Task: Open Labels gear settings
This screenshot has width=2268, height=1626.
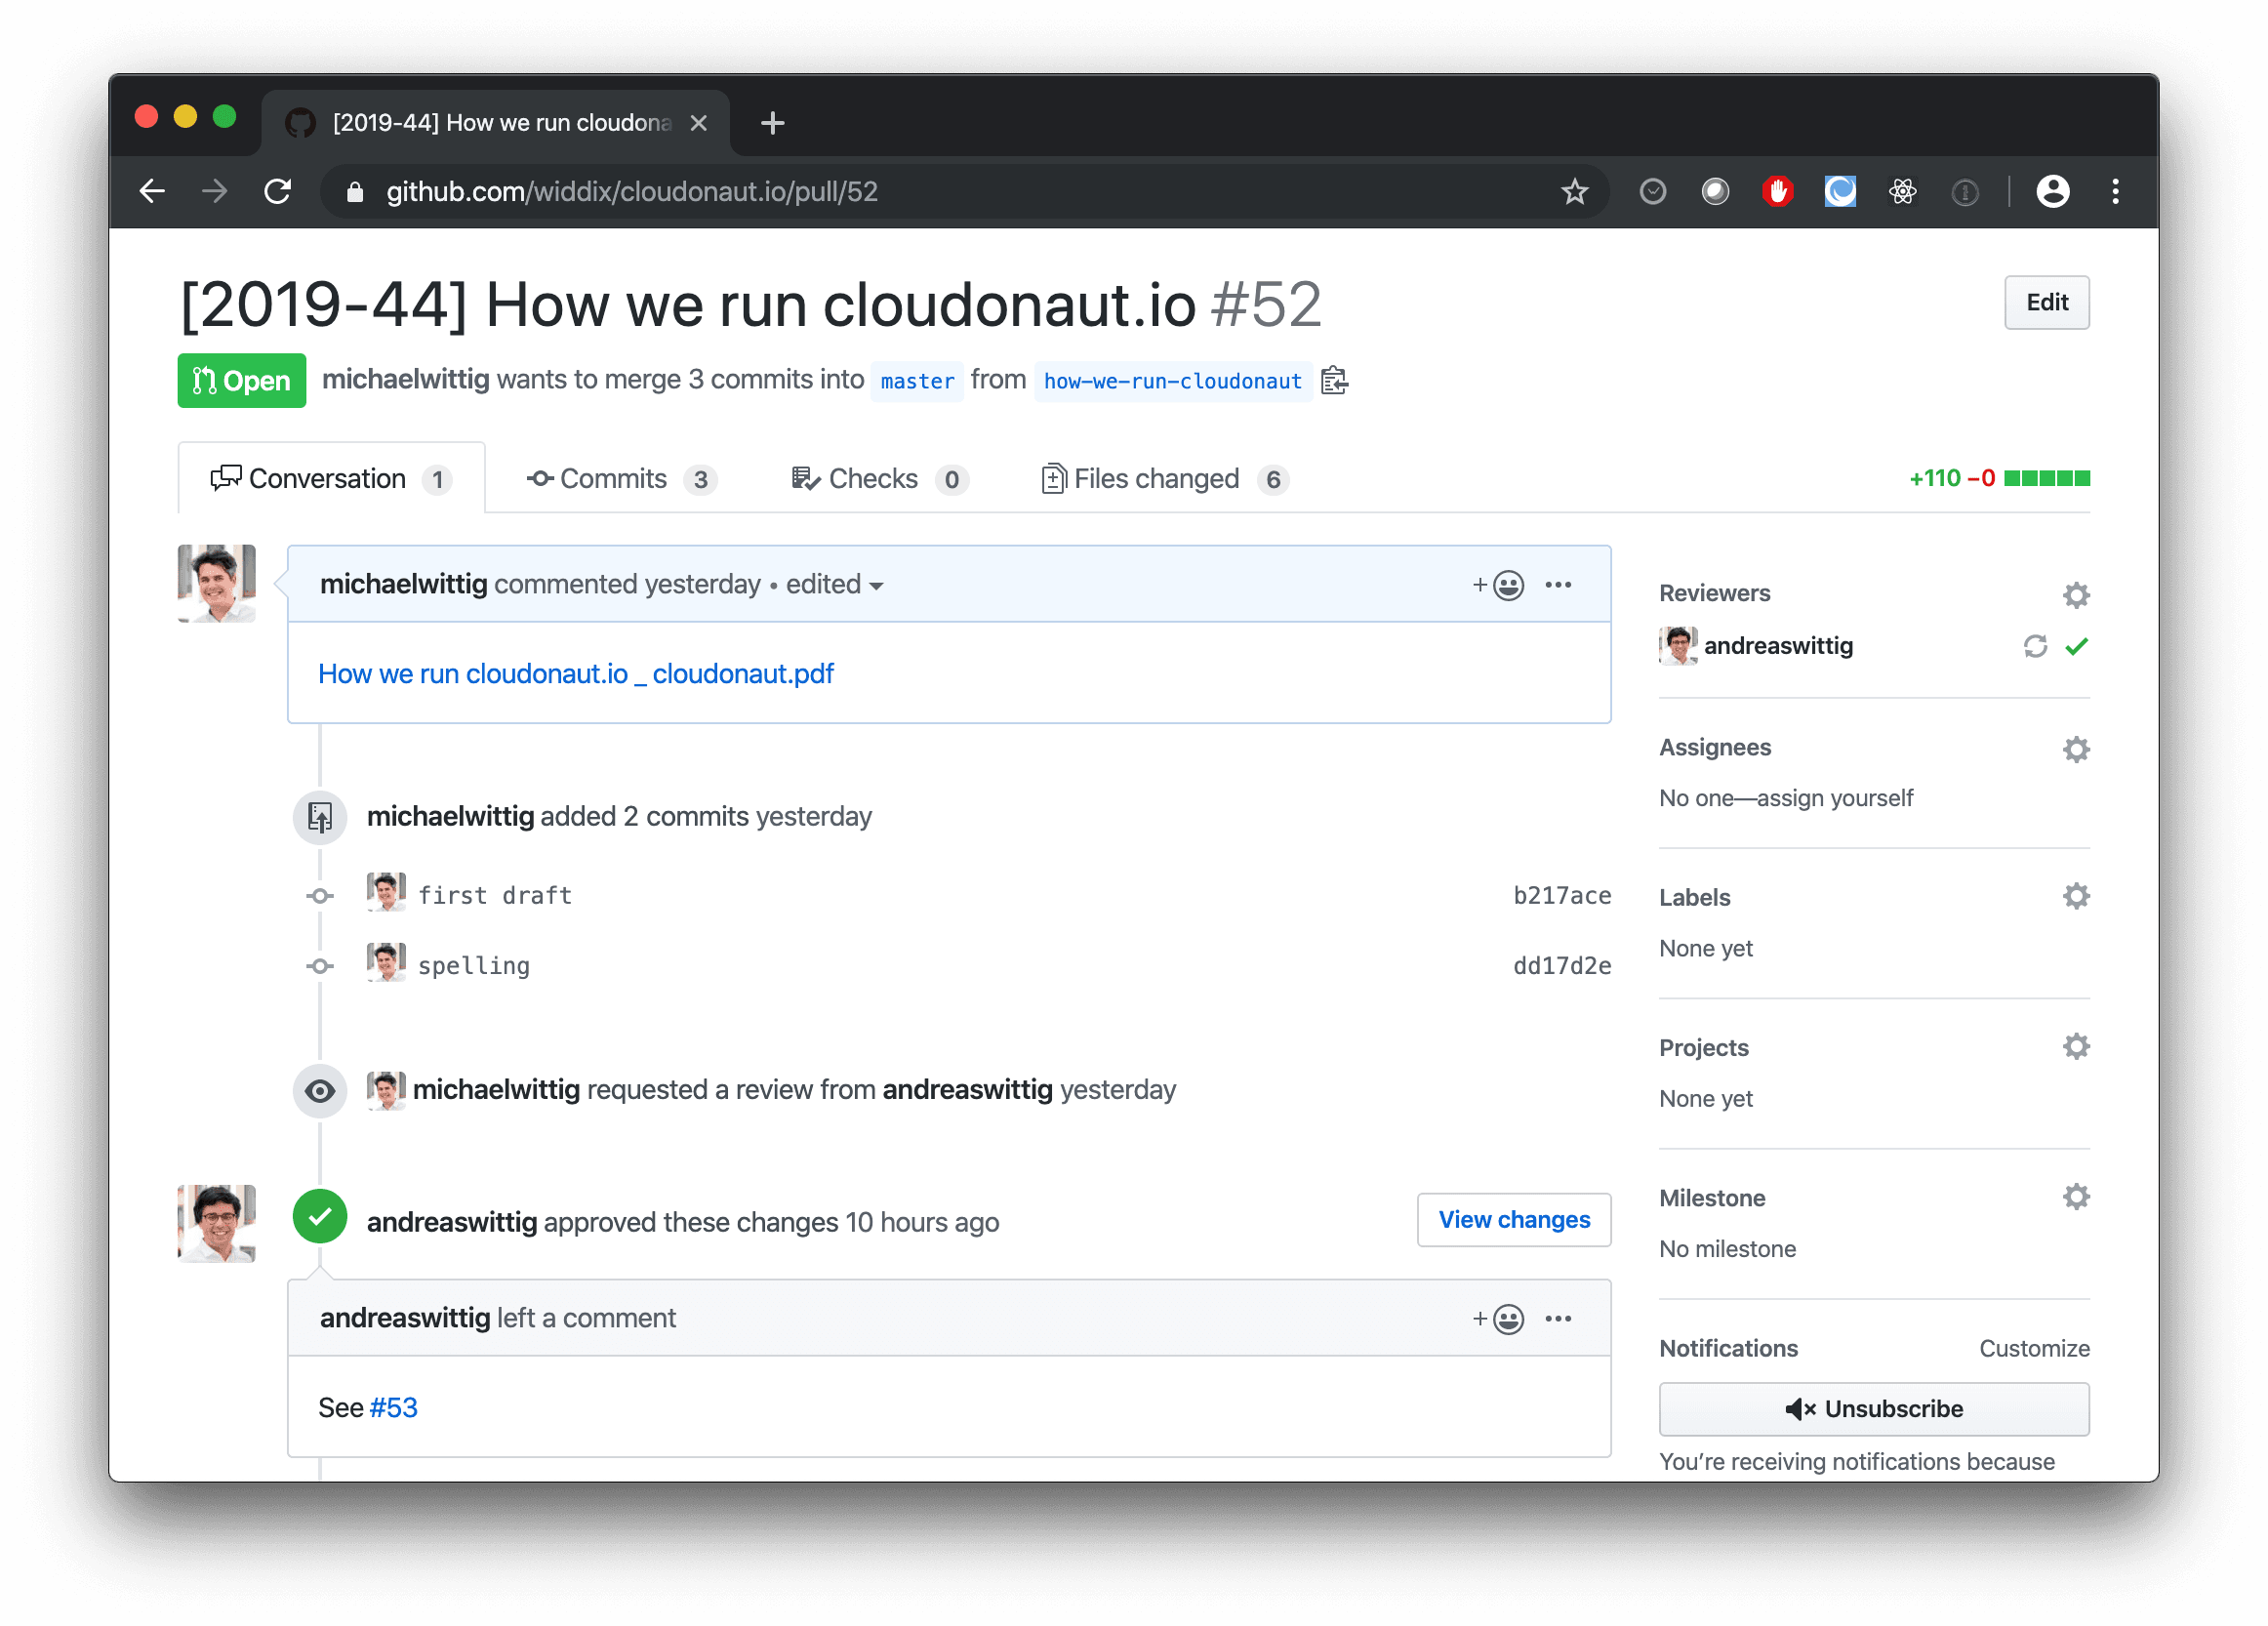Action: pyautogui.click(x=2075, y=896)
